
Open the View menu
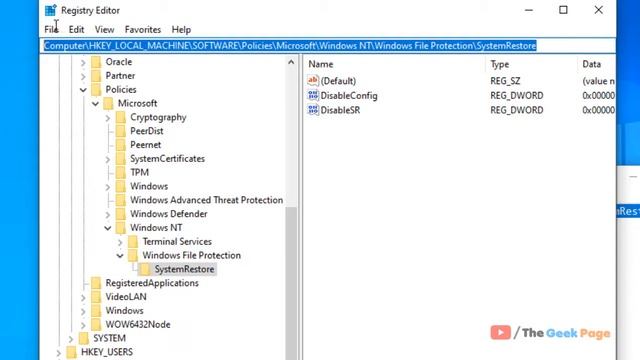(104, 29)
